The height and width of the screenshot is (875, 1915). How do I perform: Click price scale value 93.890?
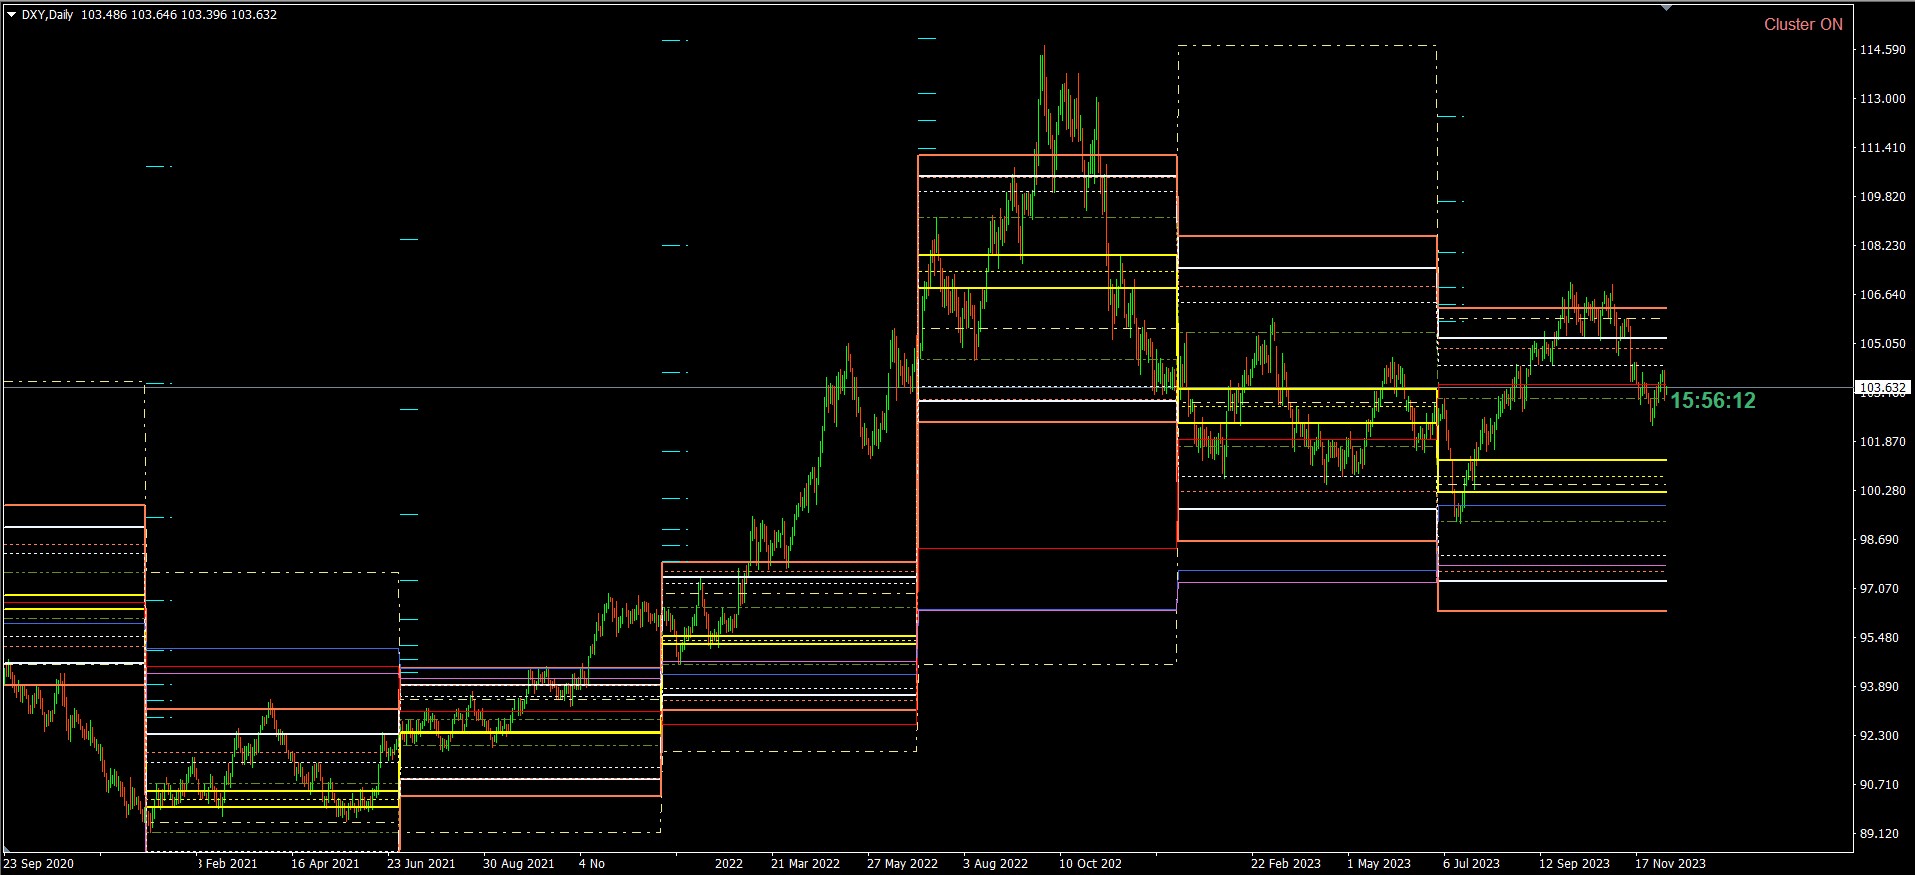(1878, 687)
